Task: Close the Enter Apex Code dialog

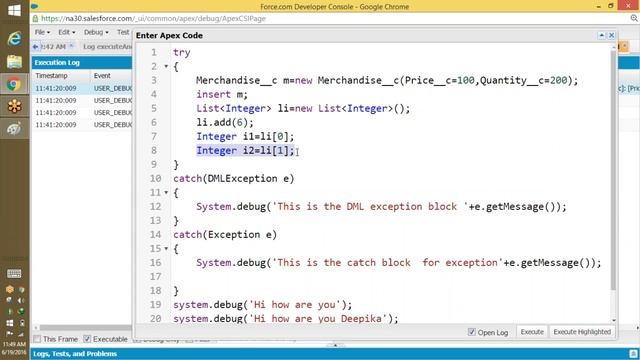Action: pos(611,36)
